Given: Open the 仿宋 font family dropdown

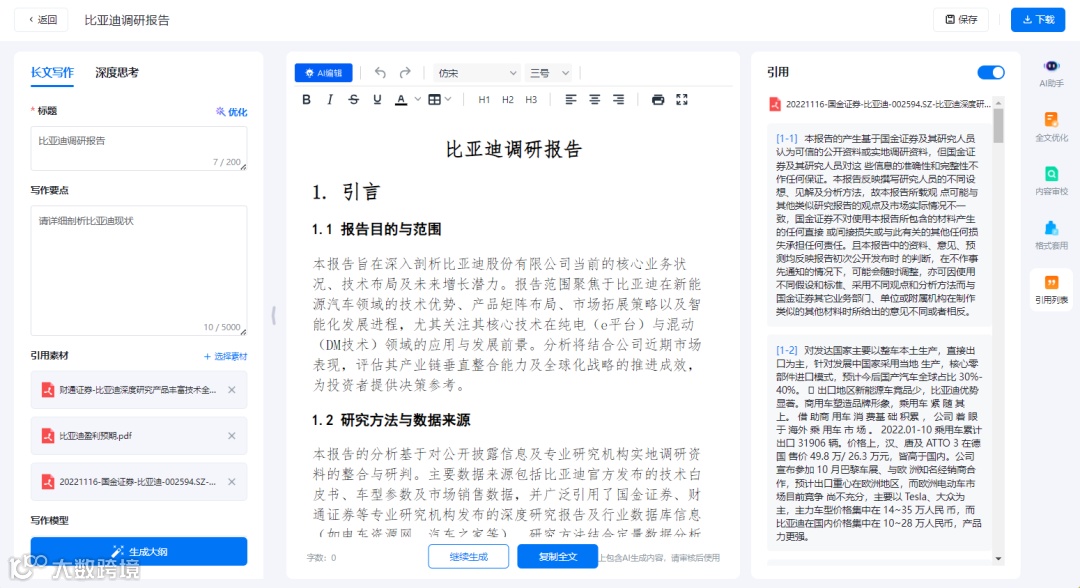Looking at the screenshot, I should pos(477,73).
